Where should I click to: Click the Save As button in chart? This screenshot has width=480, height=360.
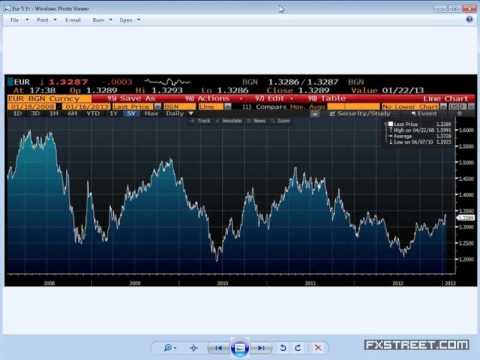pyautogui.click(x=131, y=98)
